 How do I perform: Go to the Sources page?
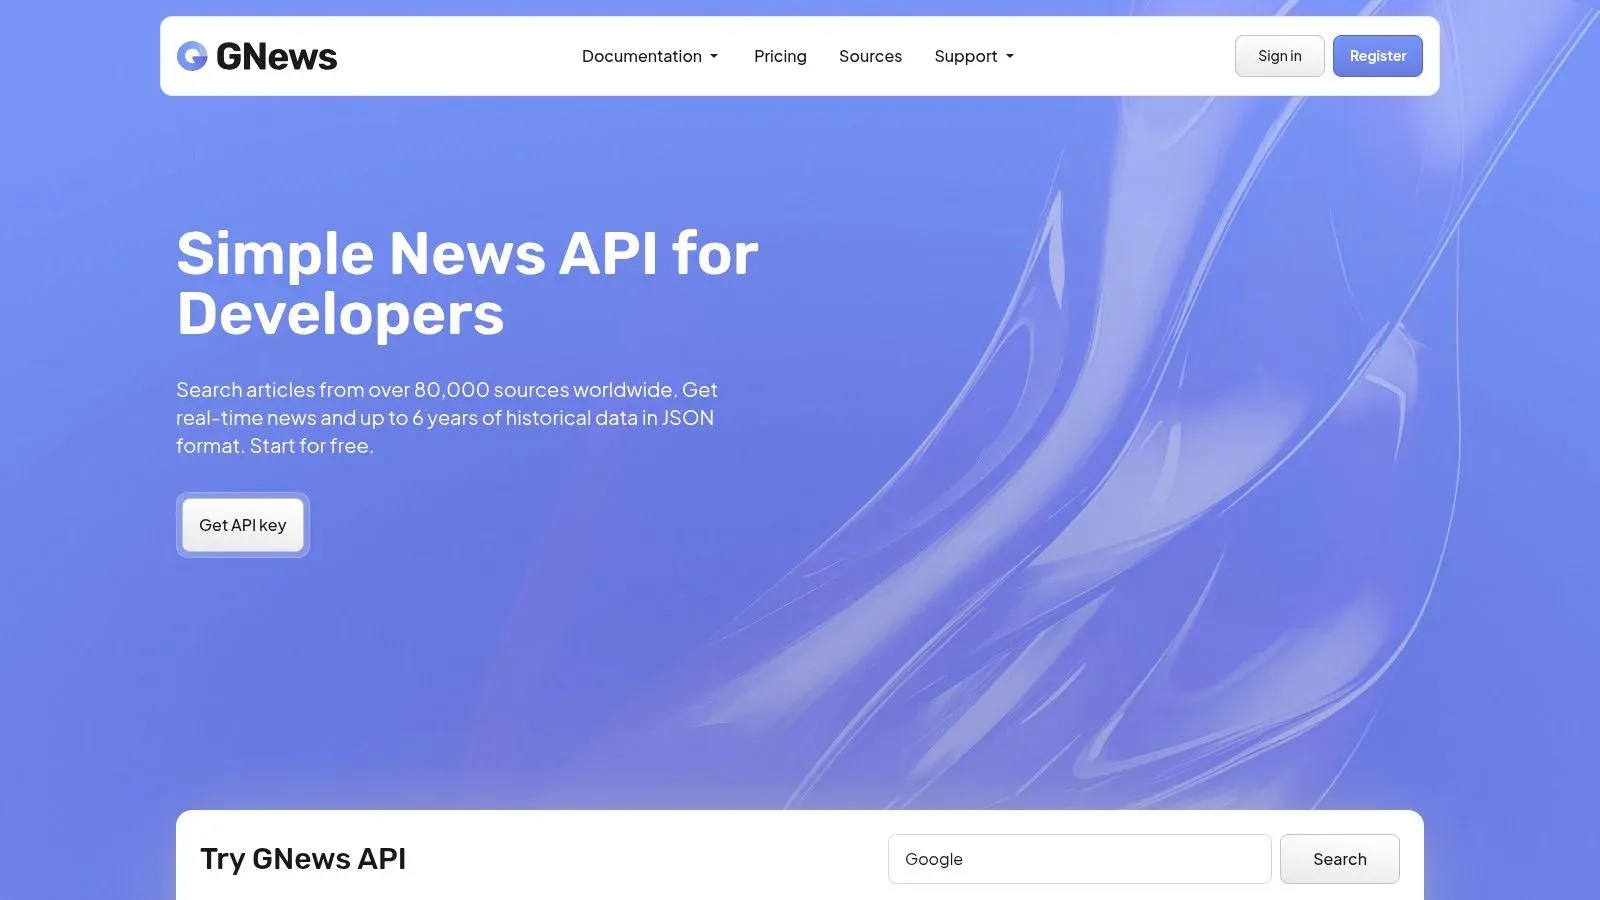870,56
